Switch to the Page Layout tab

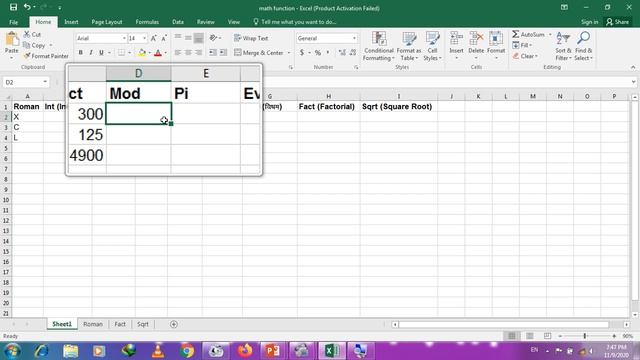click(107, 22)
